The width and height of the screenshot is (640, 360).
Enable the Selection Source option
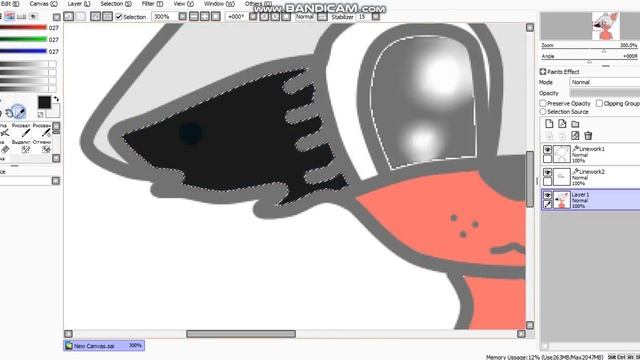tap(543, 111)
